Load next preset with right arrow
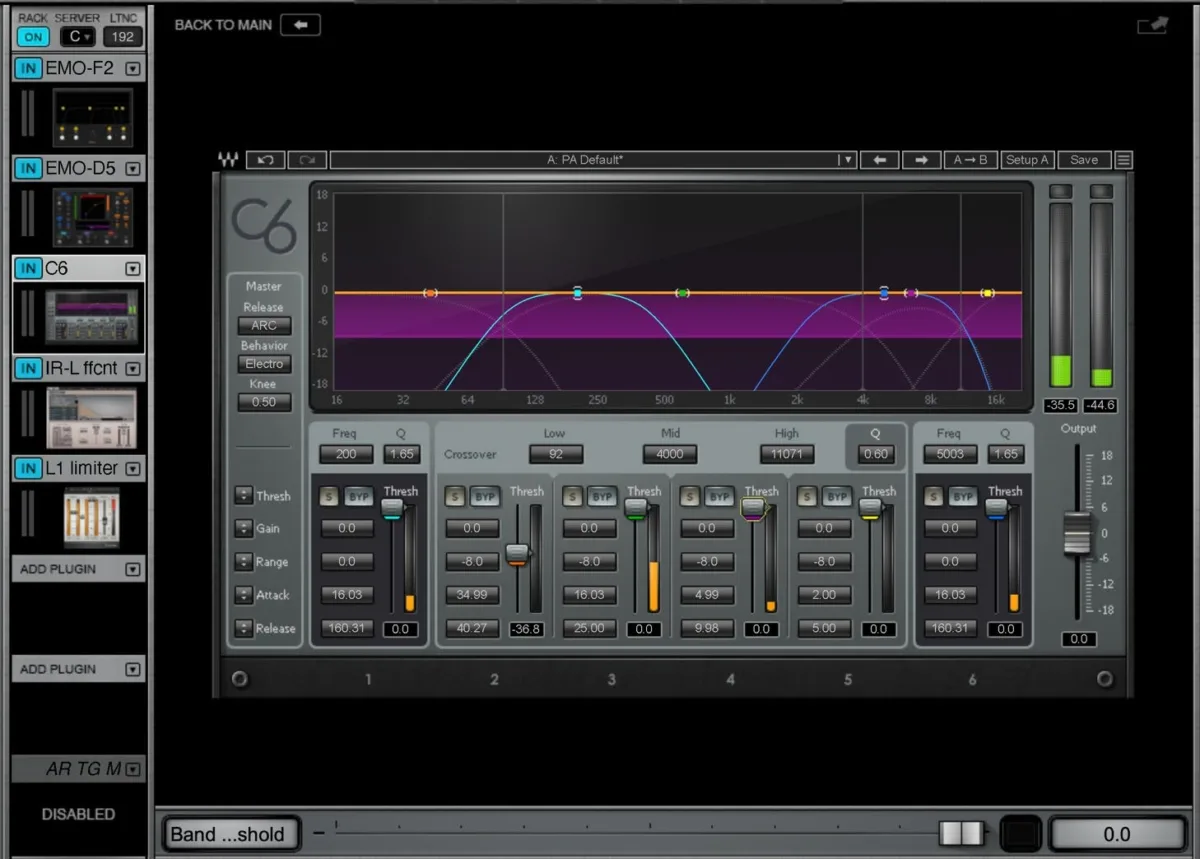Viewport: 1200px width, 859px height. point(921,159)
